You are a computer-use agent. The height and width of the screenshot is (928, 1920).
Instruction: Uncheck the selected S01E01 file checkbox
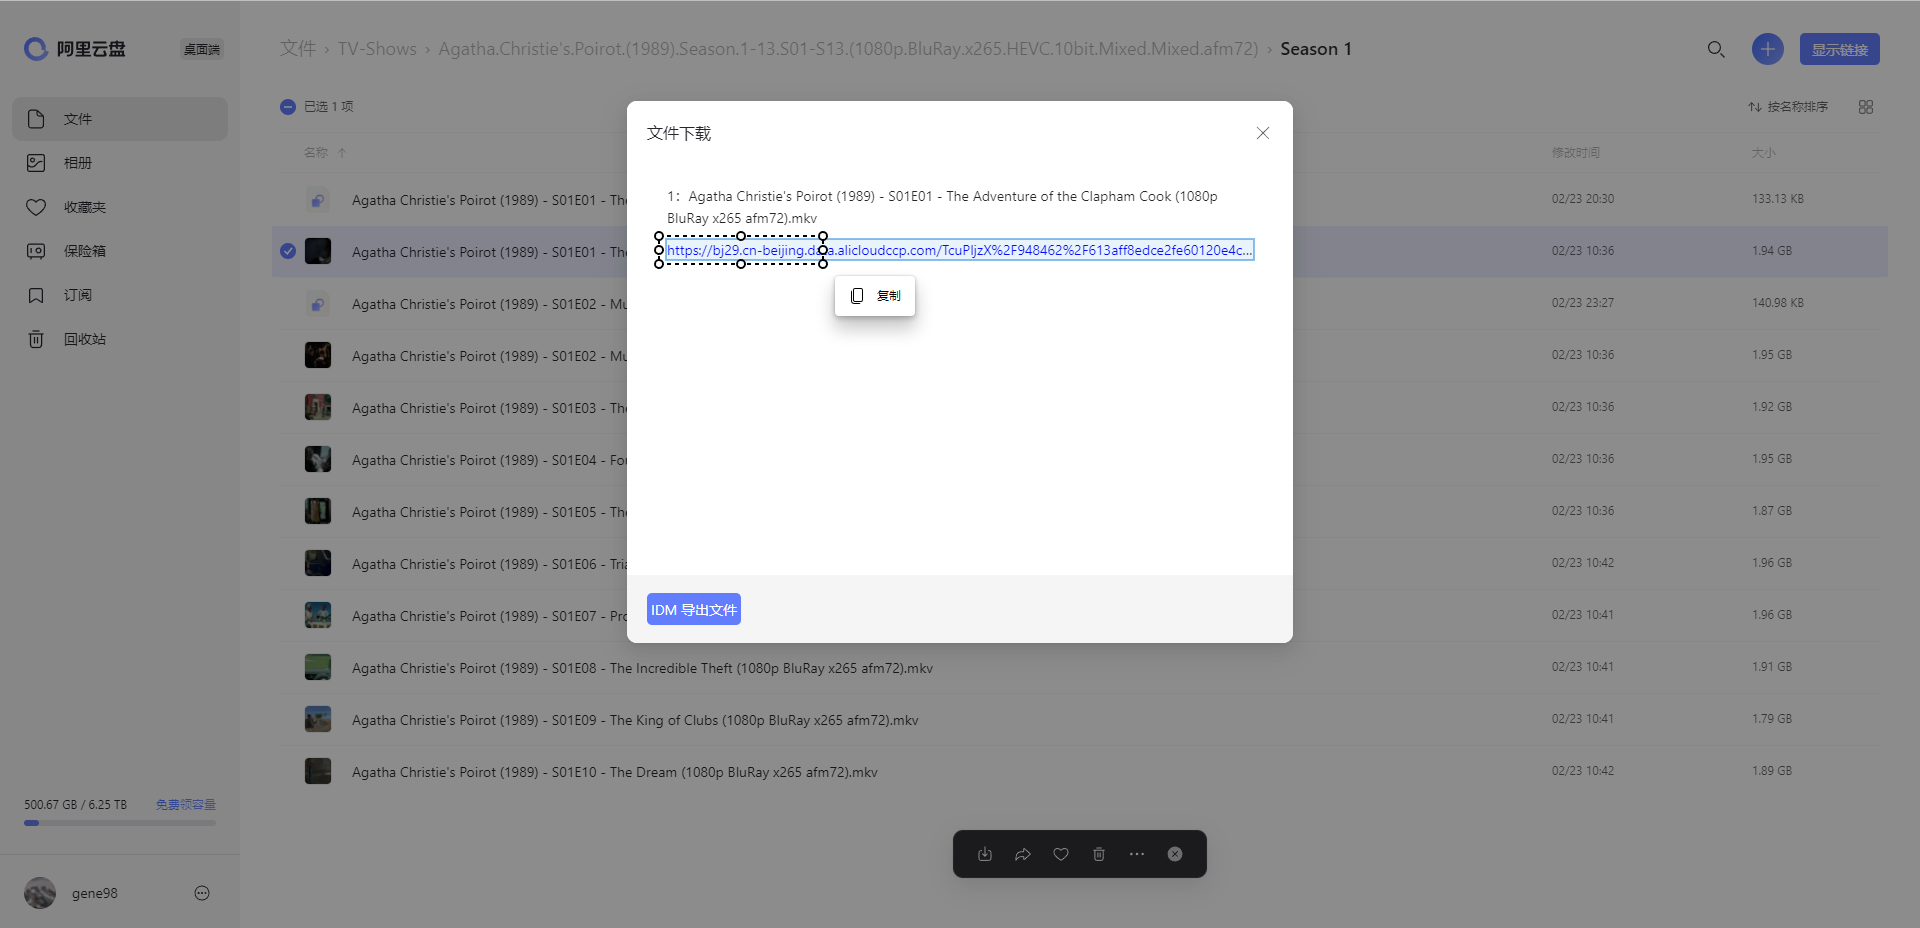(288, 251)
